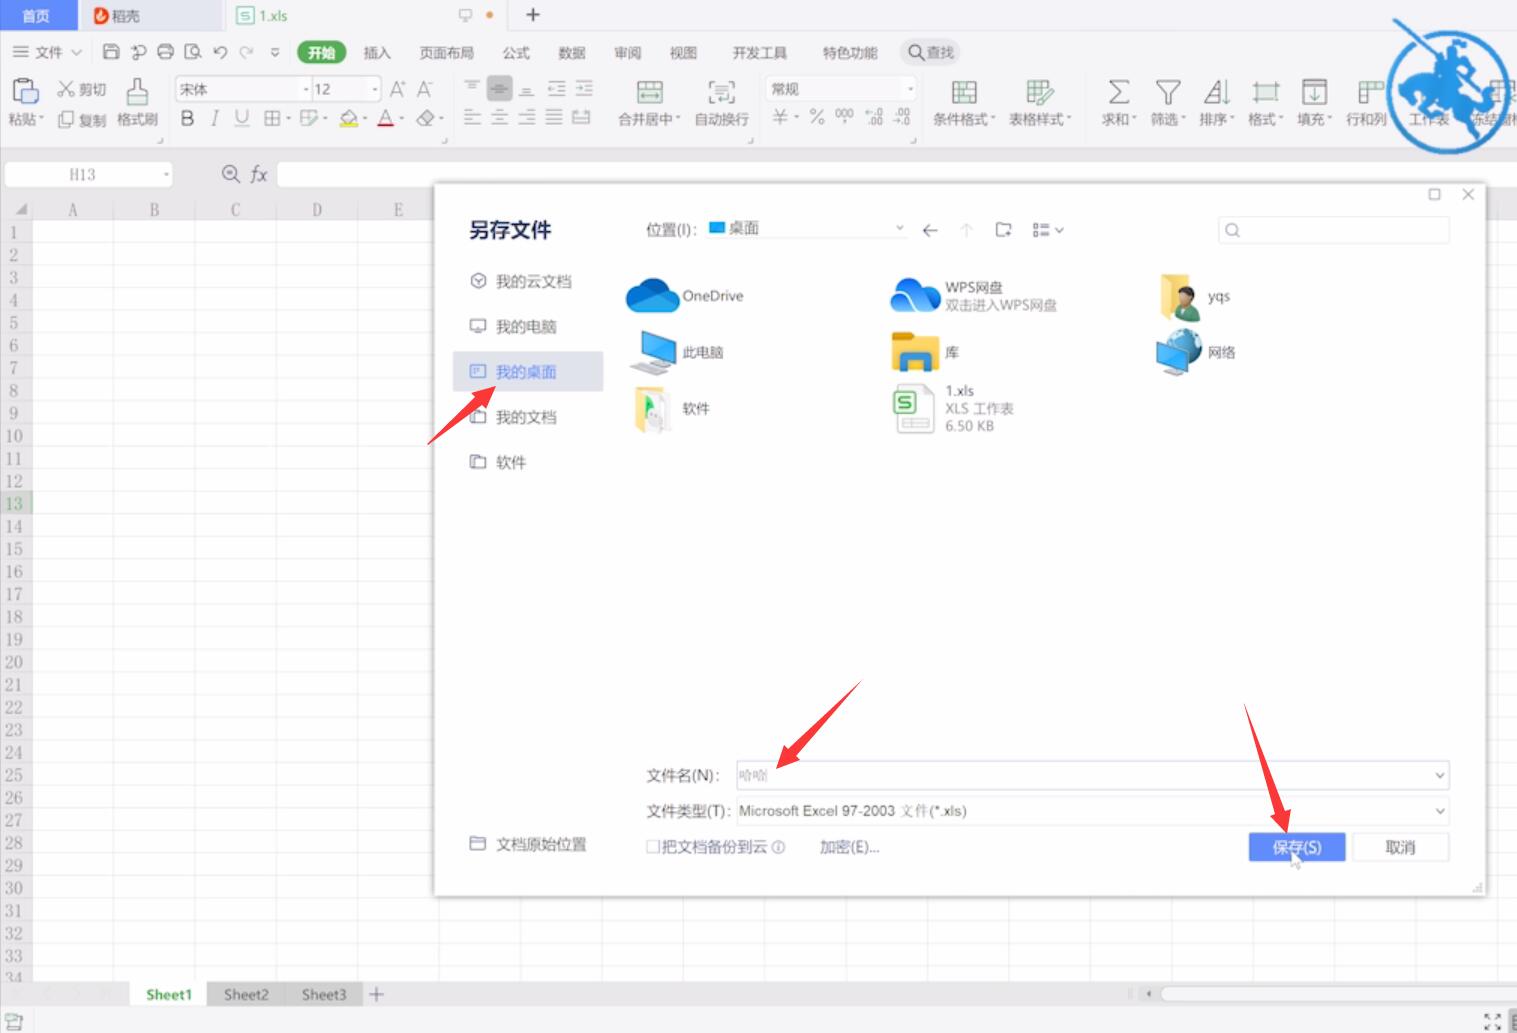The height and width of the screenshot is (1033, 1517).
Task: Click the fill color bucket icon
Action: [349, 118]
